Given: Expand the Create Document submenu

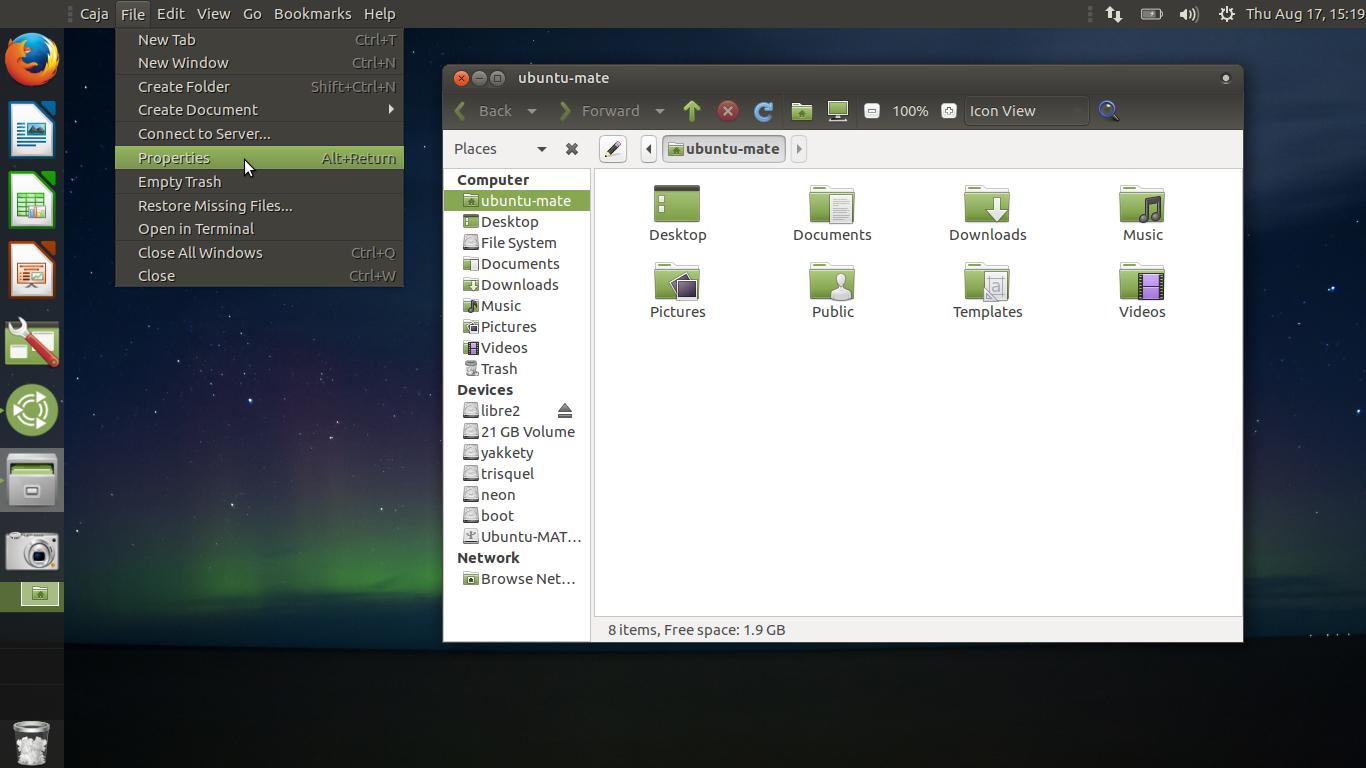Looking at the screenshot, I should (260, 110).
